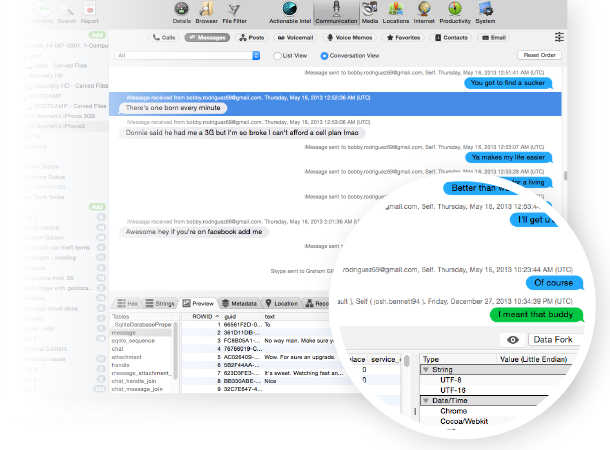Switch to the Posts tab
This screenshot has height=450, width=610.
252,38
